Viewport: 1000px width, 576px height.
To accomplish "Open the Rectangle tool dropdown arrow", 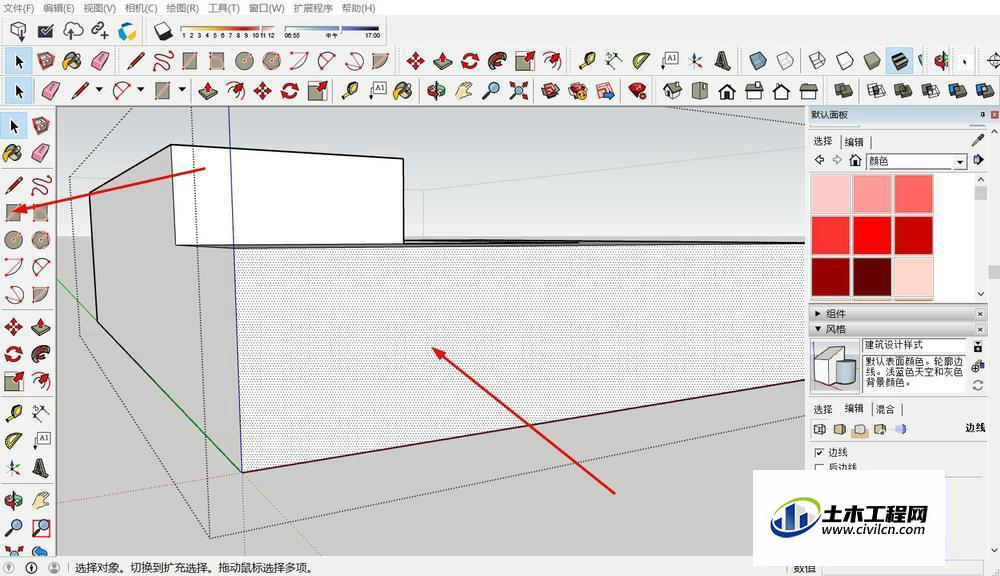I will coord(182,90).
